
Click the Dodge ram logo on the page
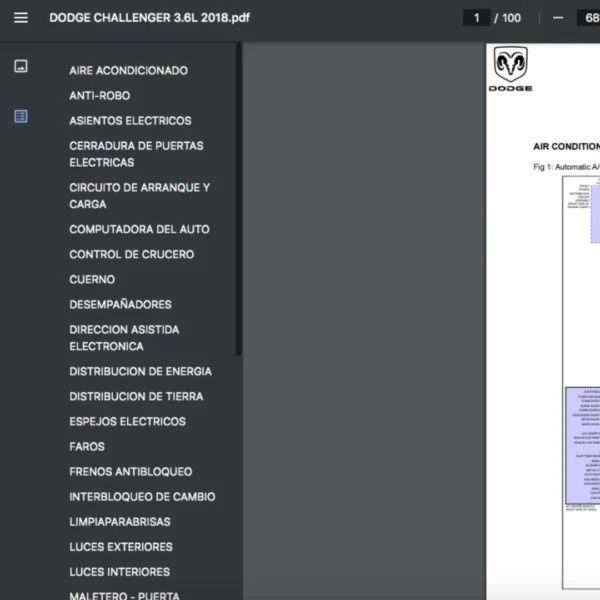click(x=510, y=69)
